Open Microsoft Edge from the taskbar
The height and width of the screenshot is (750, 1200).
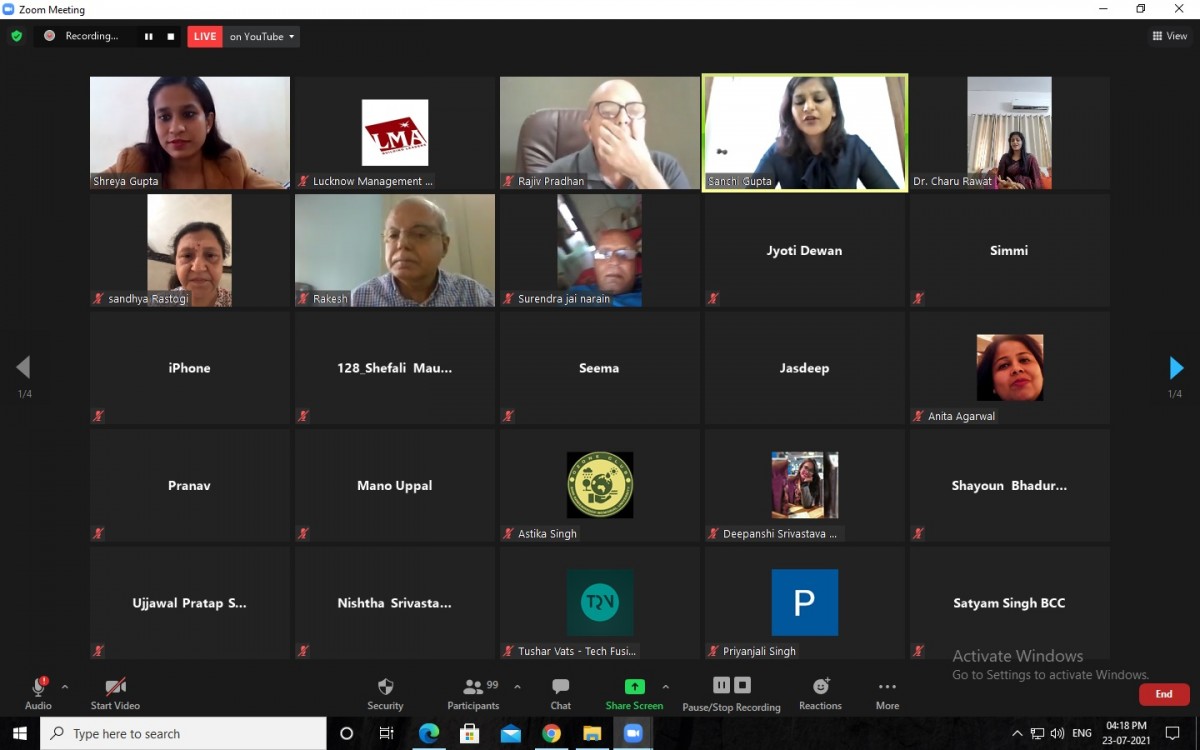click(x=428, y=733)
